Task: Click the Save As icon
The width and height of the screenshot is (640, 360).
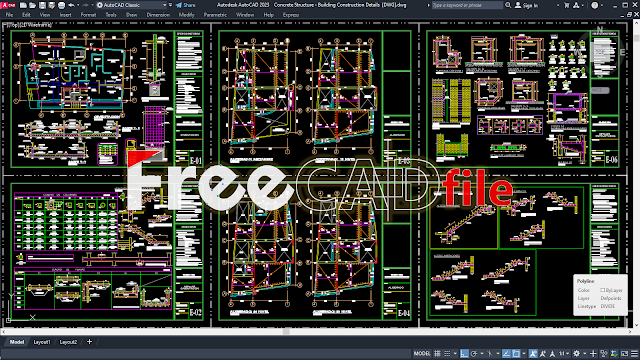Action: click(x=51, y=5)
